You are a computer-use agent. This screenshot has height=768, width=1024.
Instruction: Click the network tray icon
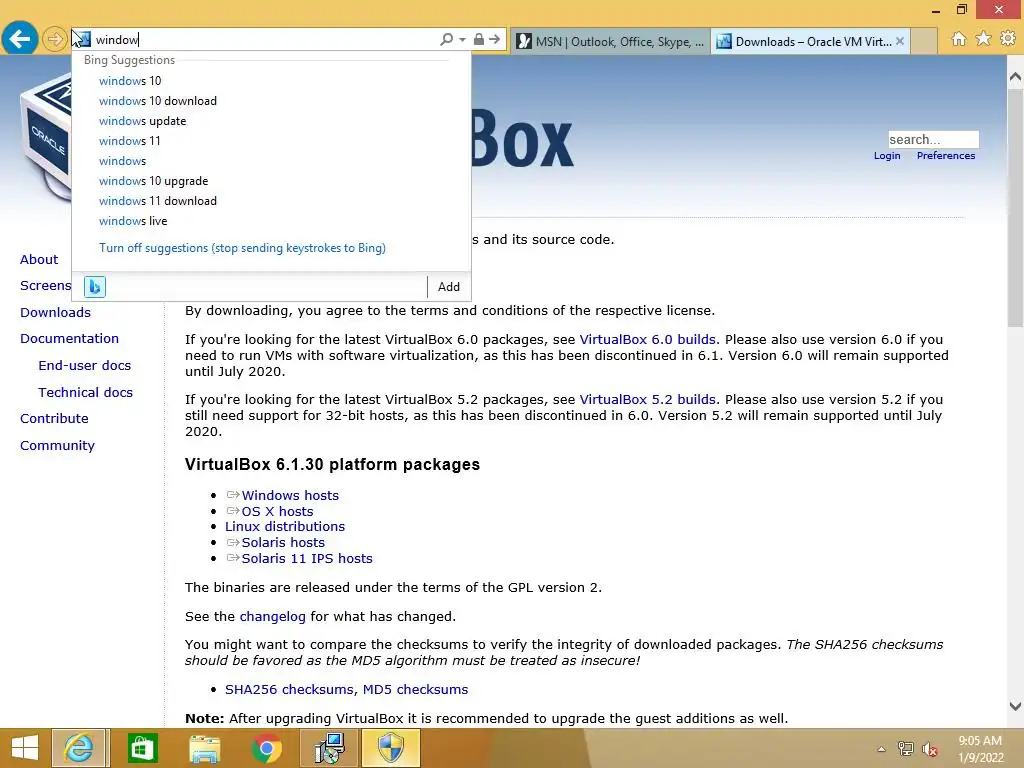(905, 749)
